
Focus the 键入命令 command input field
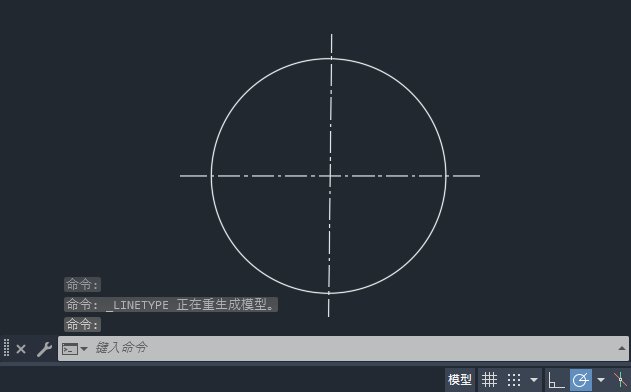coord(343,348)
